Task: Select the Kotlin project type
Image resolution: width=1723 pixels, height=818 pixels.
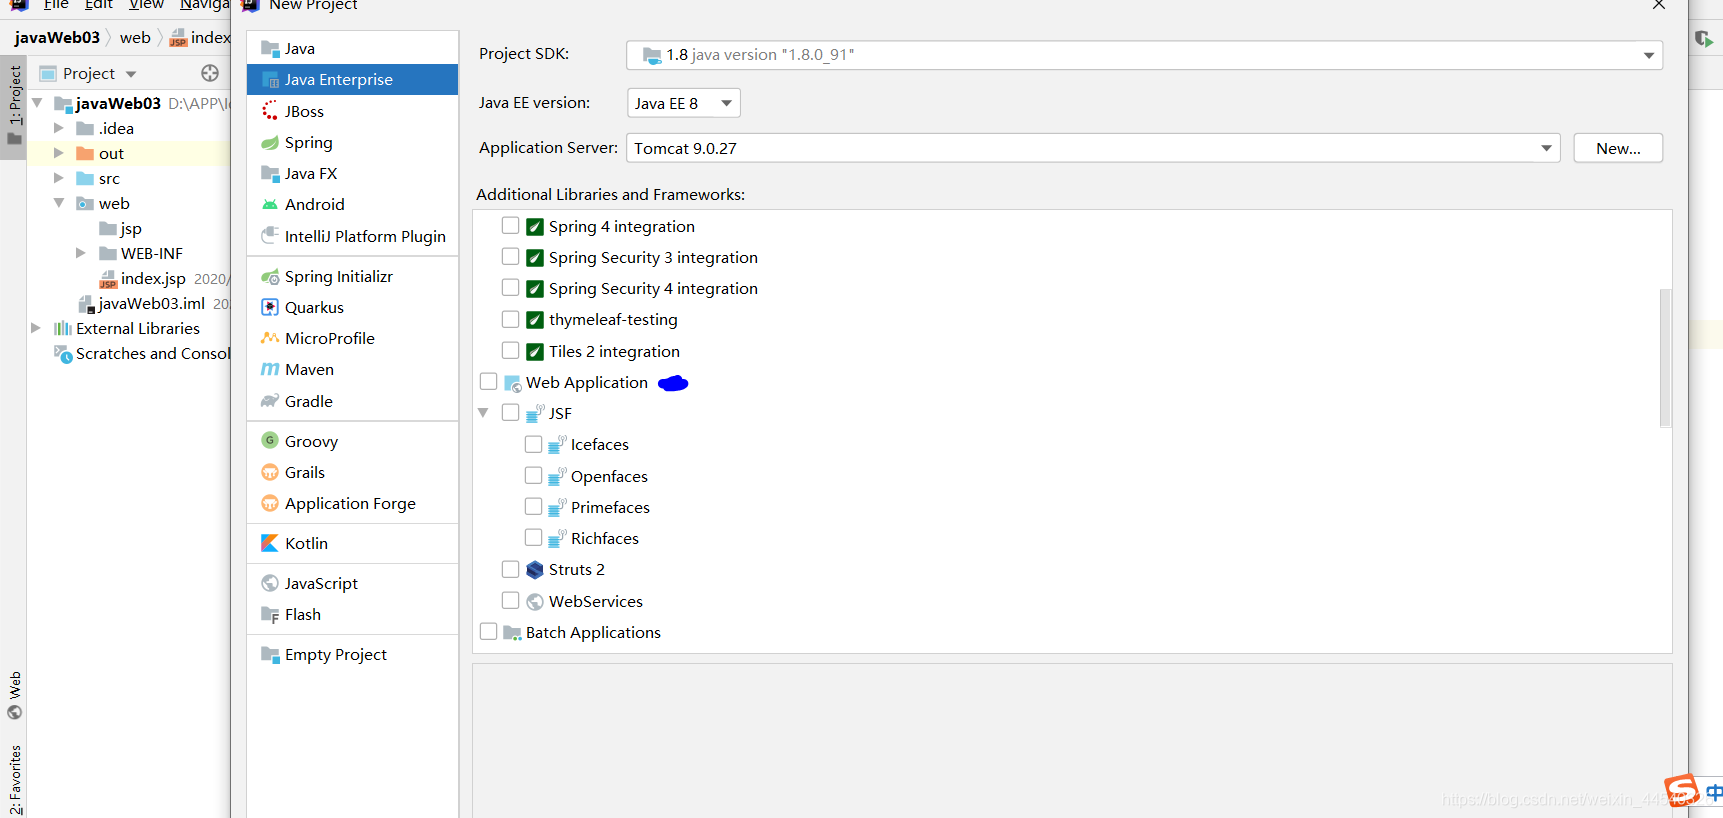Action: click(352, 543)
